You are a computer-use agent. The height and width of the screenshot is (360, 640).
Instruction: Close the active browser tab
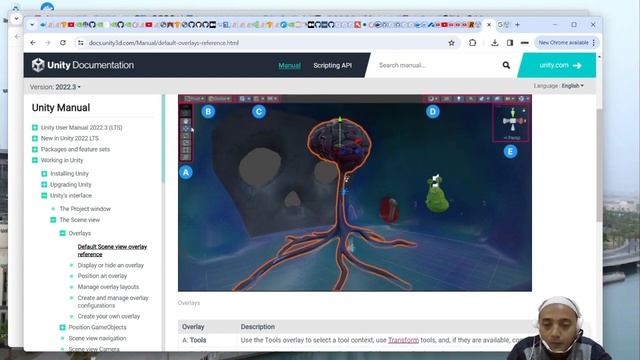coord(489,24)
